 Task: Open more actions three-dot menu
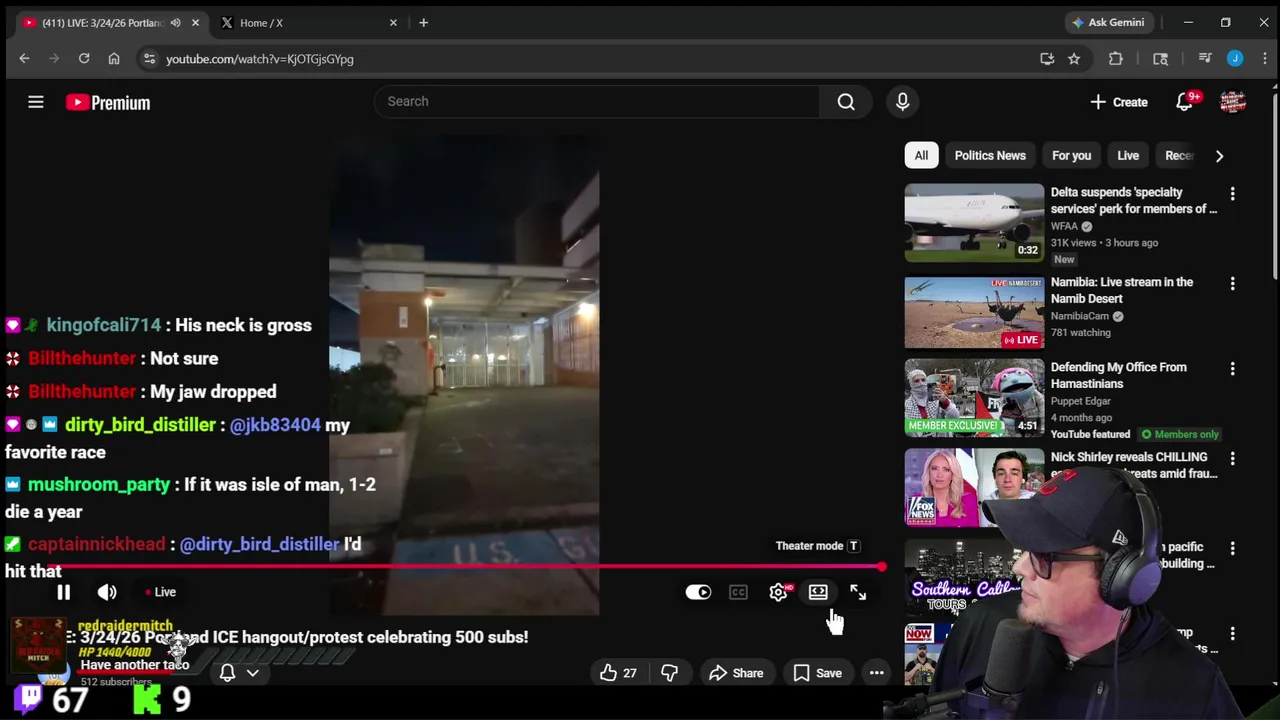tap(876, 673)
